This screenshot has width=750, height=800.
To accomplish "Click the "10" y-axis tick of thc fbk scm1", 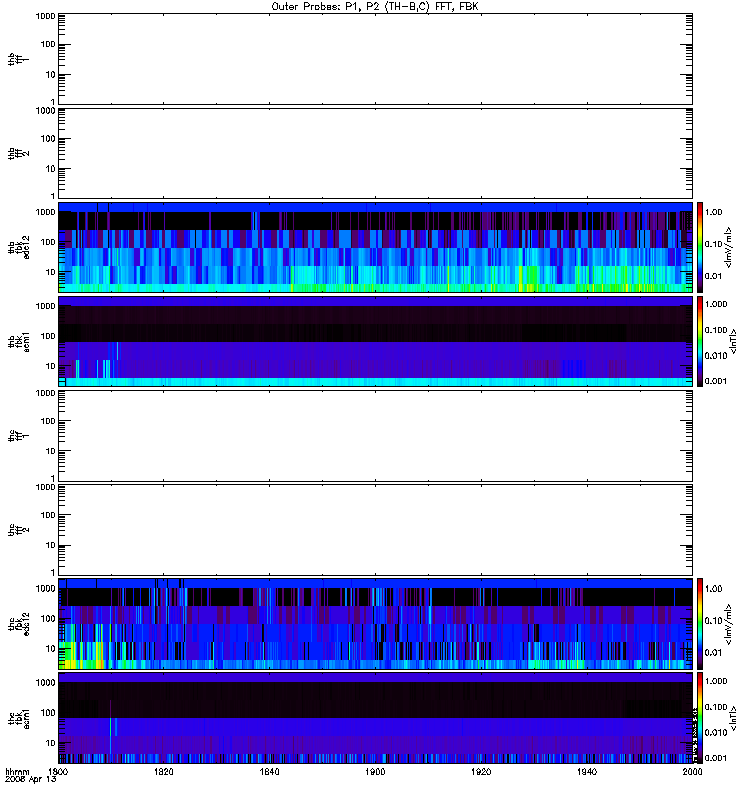I will tap(51, 743).
